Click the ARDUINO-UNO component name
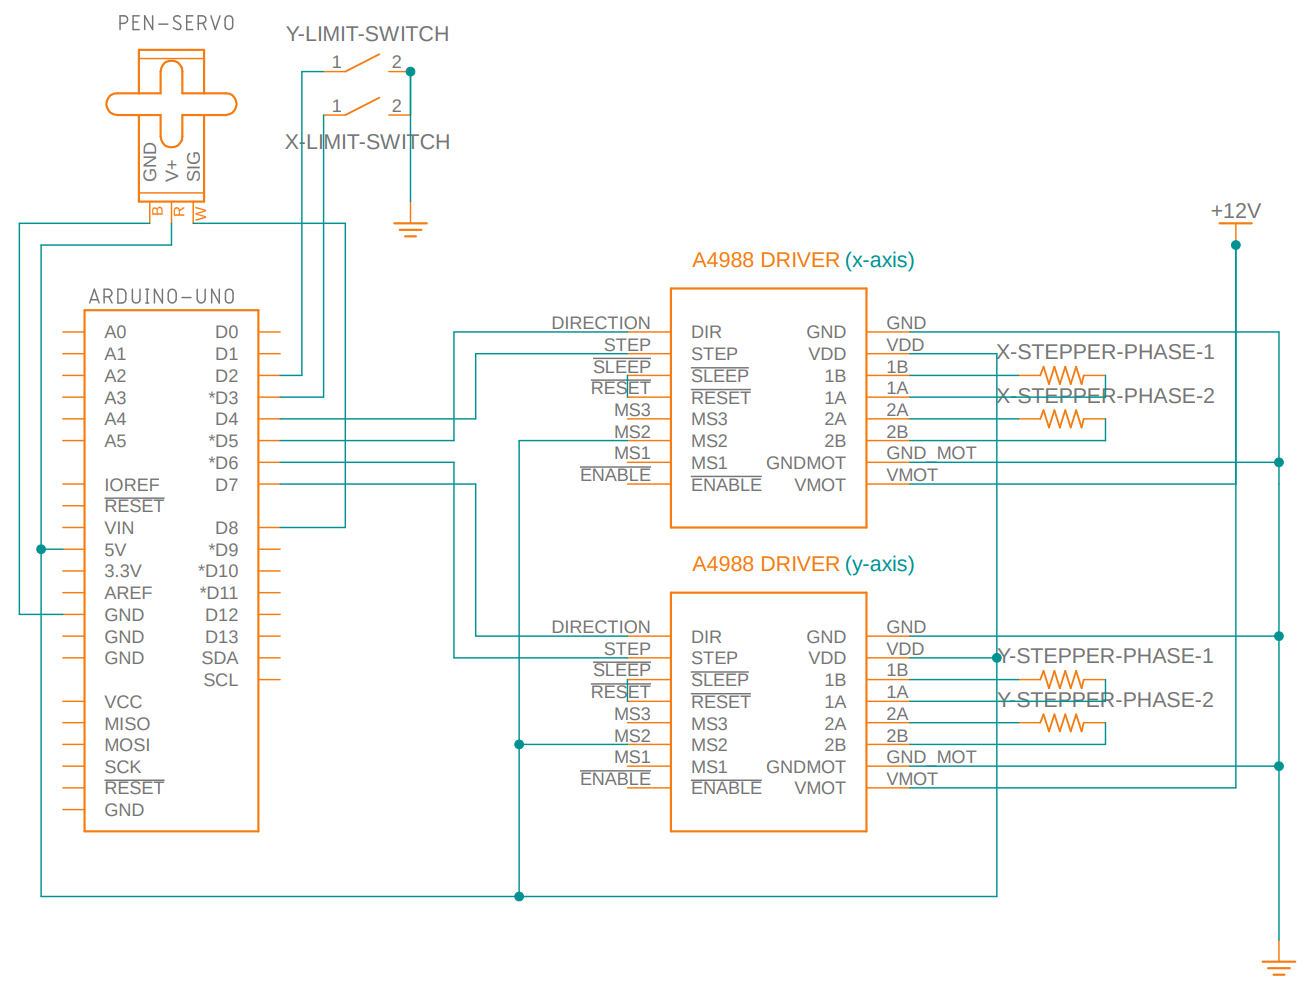This screenshot has width=1310, height=989. click(162, 296)
